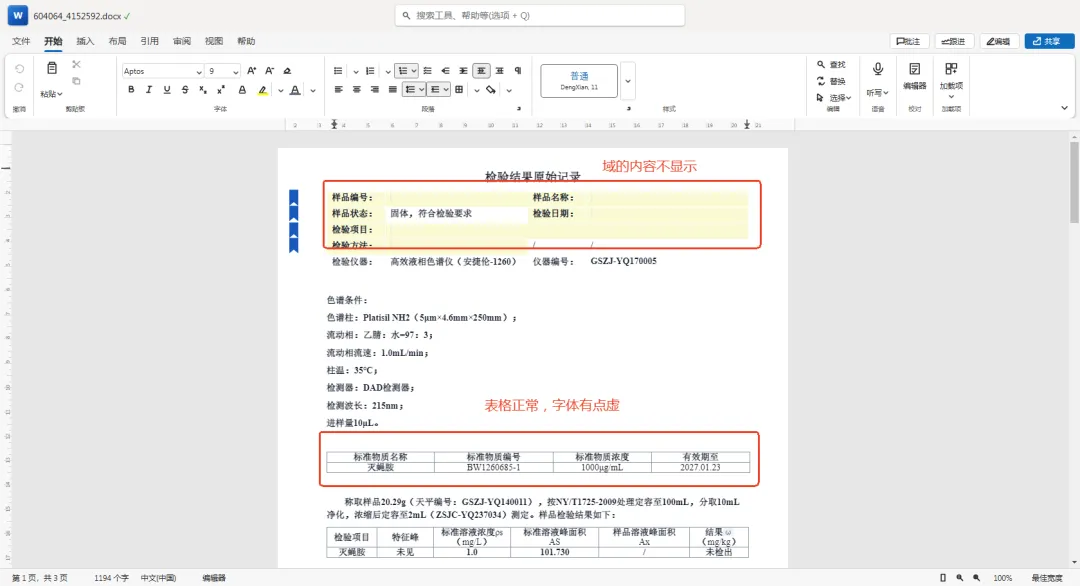Image resolution: width=1080 pixels, height=586 pixels.
Task: Open the multilevel list dropdown
Action: pos(413,71)
